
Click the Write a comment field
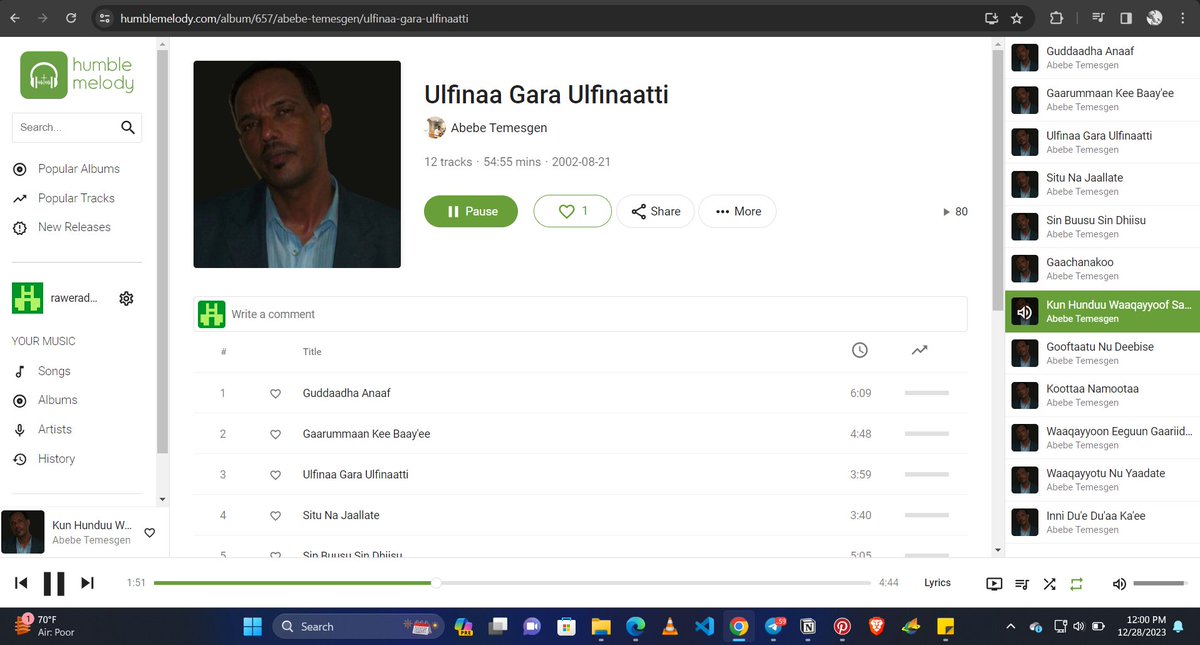[596, 314]
